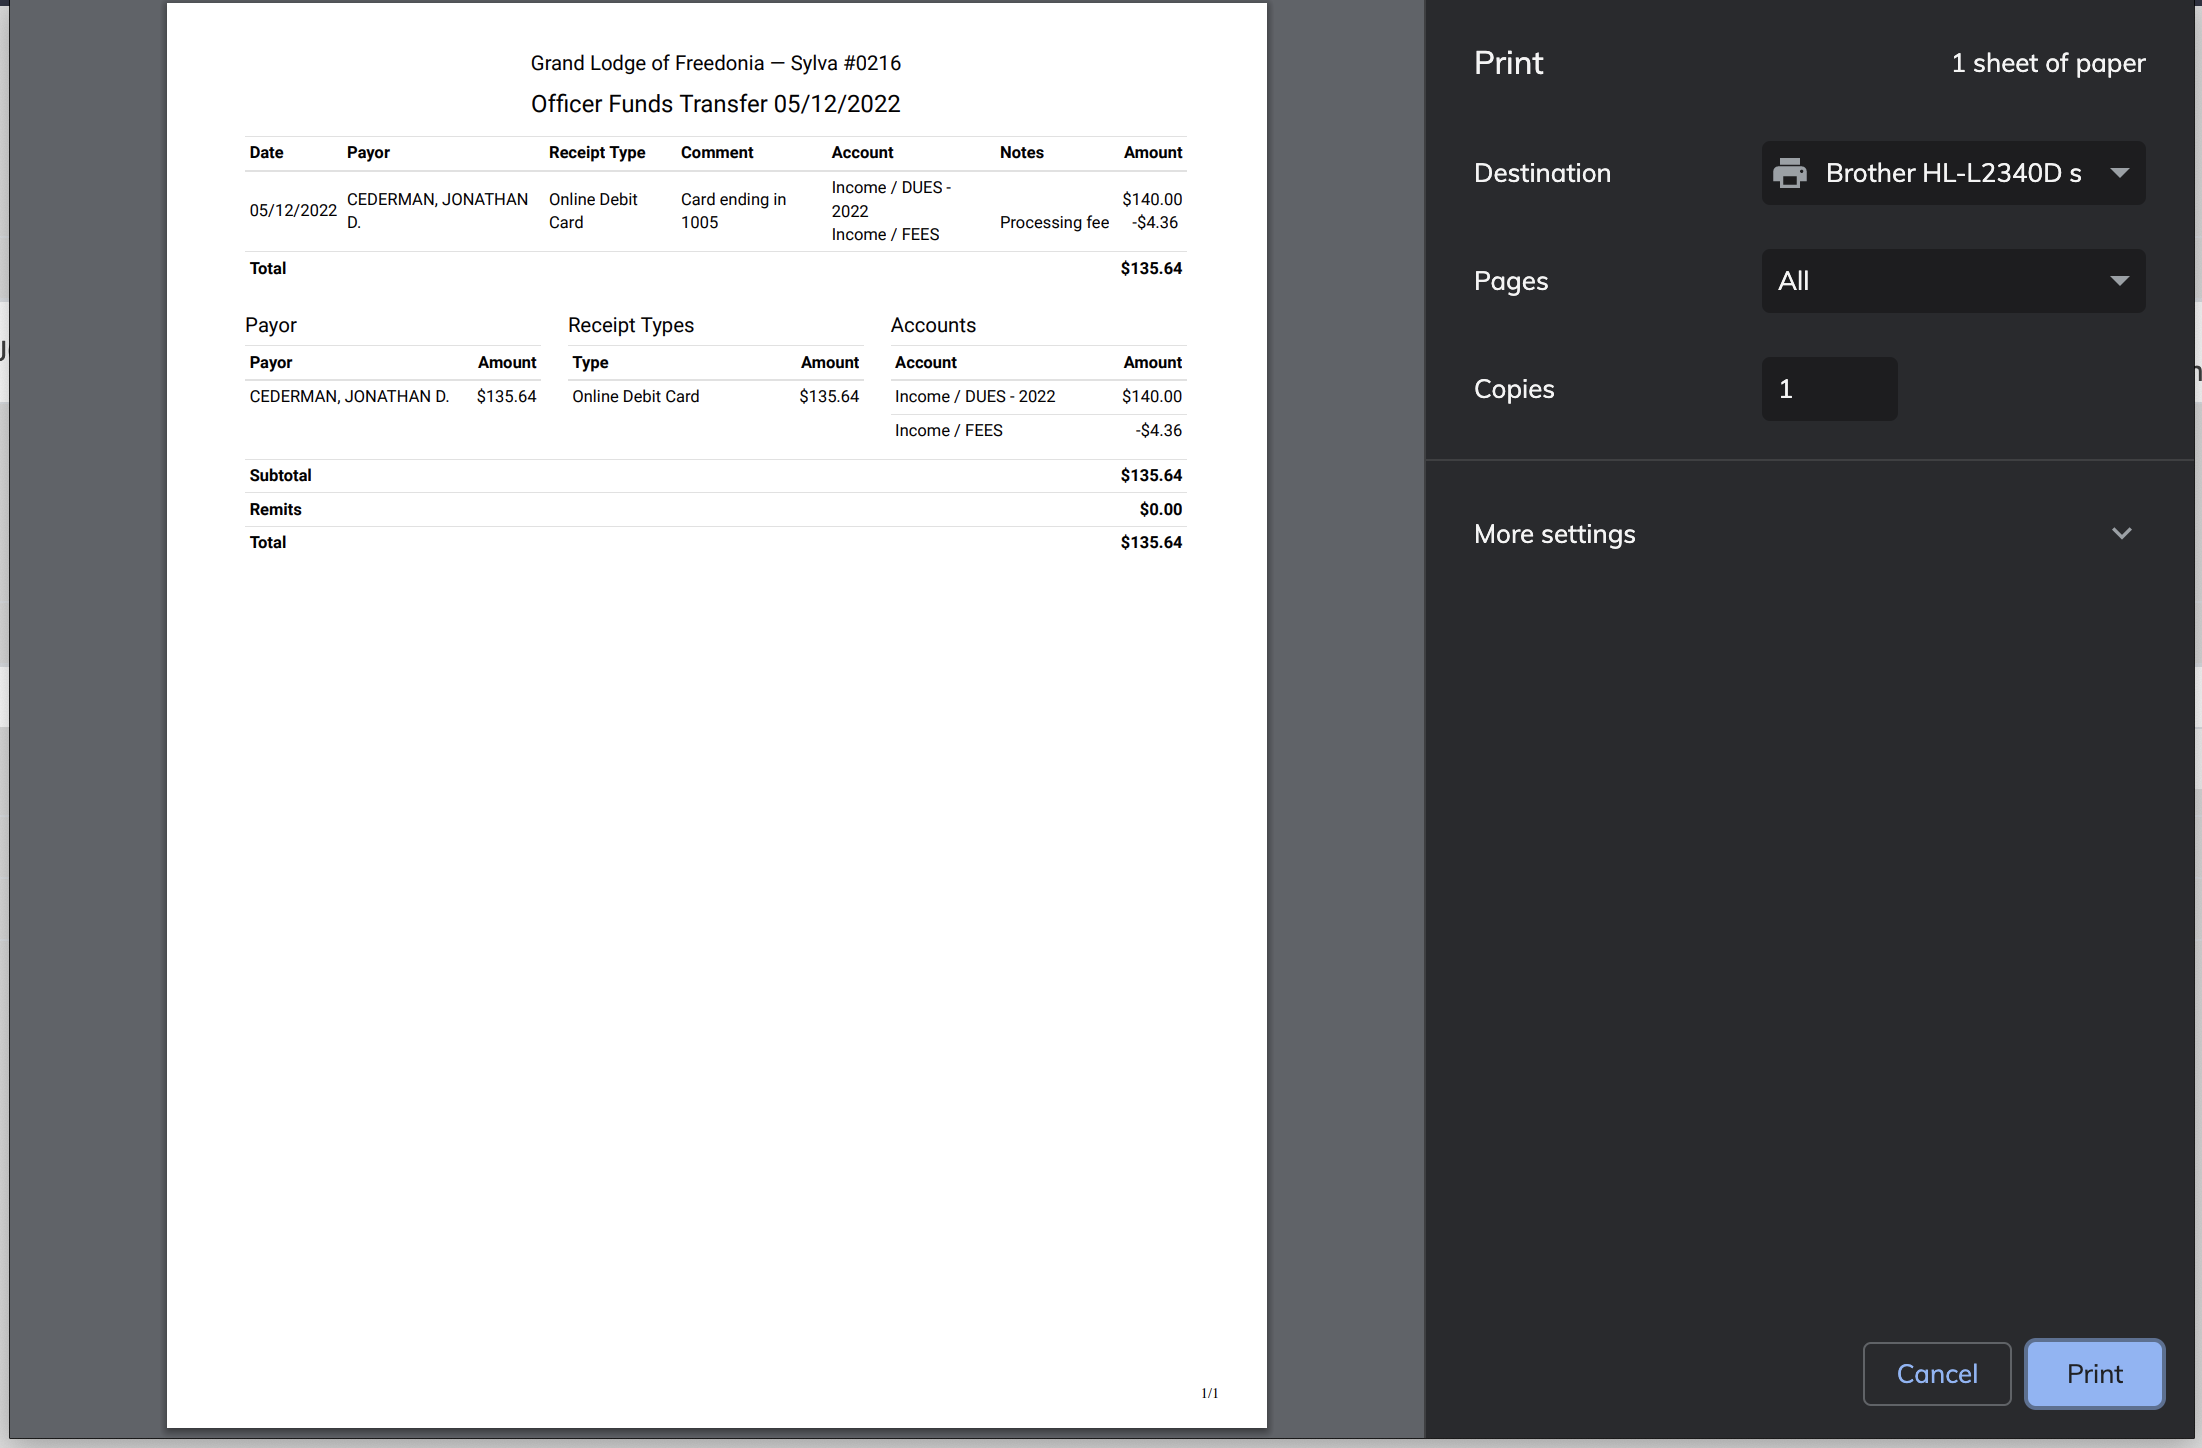The height and width of the screenshot is (1448, 2202).
Task: Open the Pages dropdown set to All
Action: (1953, 281)
